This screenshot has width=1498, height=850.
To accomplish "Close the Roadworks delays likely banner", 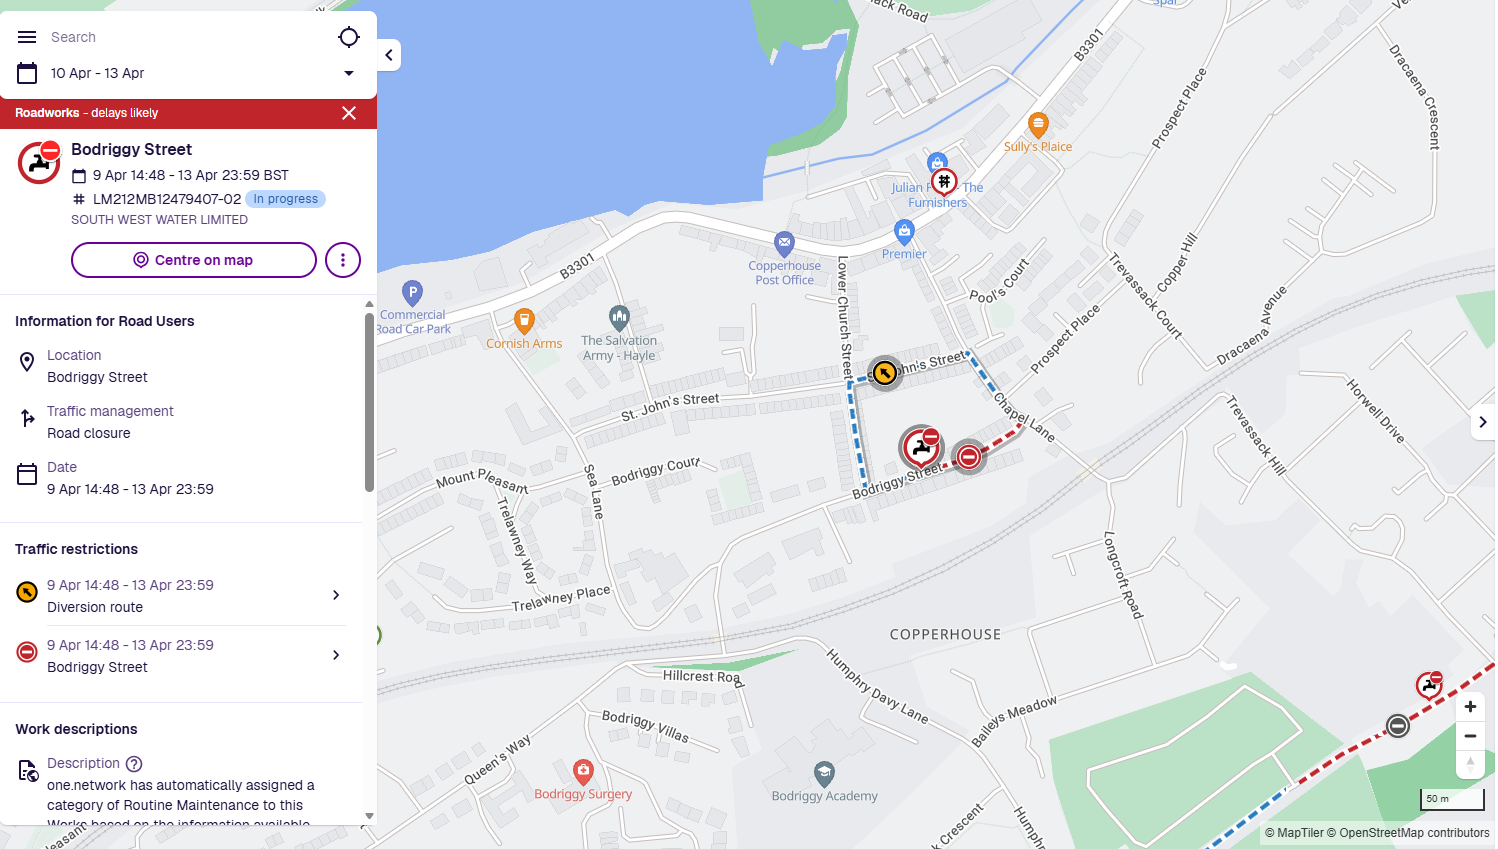I will (349, 113).
